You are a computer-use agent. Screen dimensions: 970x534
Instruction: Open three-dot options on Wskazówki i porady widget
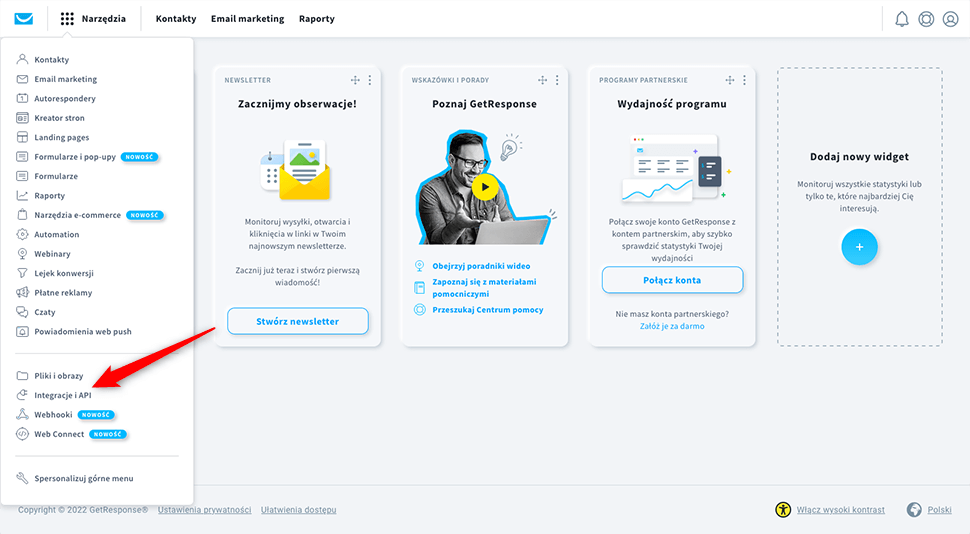[557, 80]
